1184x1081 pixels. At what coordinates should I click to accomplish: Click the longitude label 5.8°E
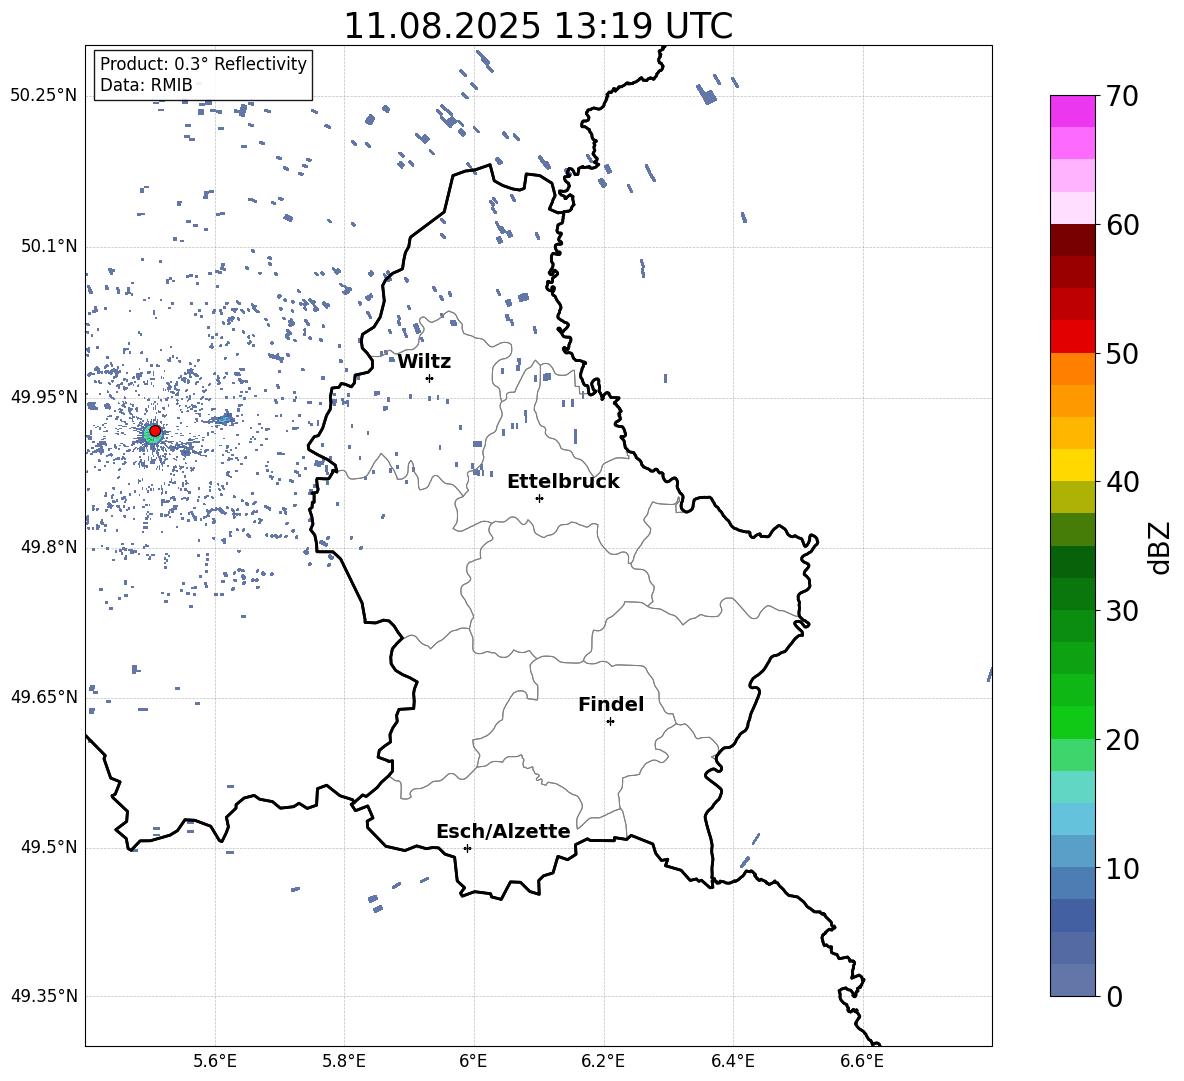344,1061
